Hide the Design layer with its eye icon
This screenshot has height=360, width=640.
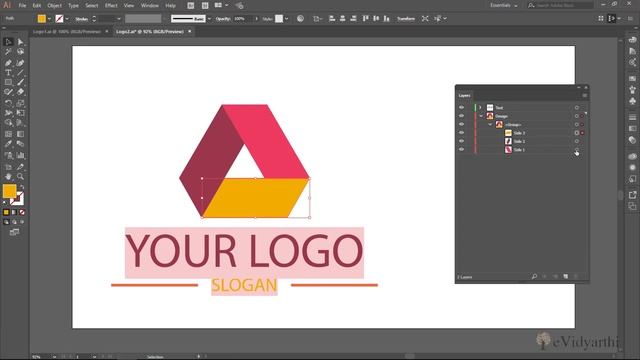461,116
